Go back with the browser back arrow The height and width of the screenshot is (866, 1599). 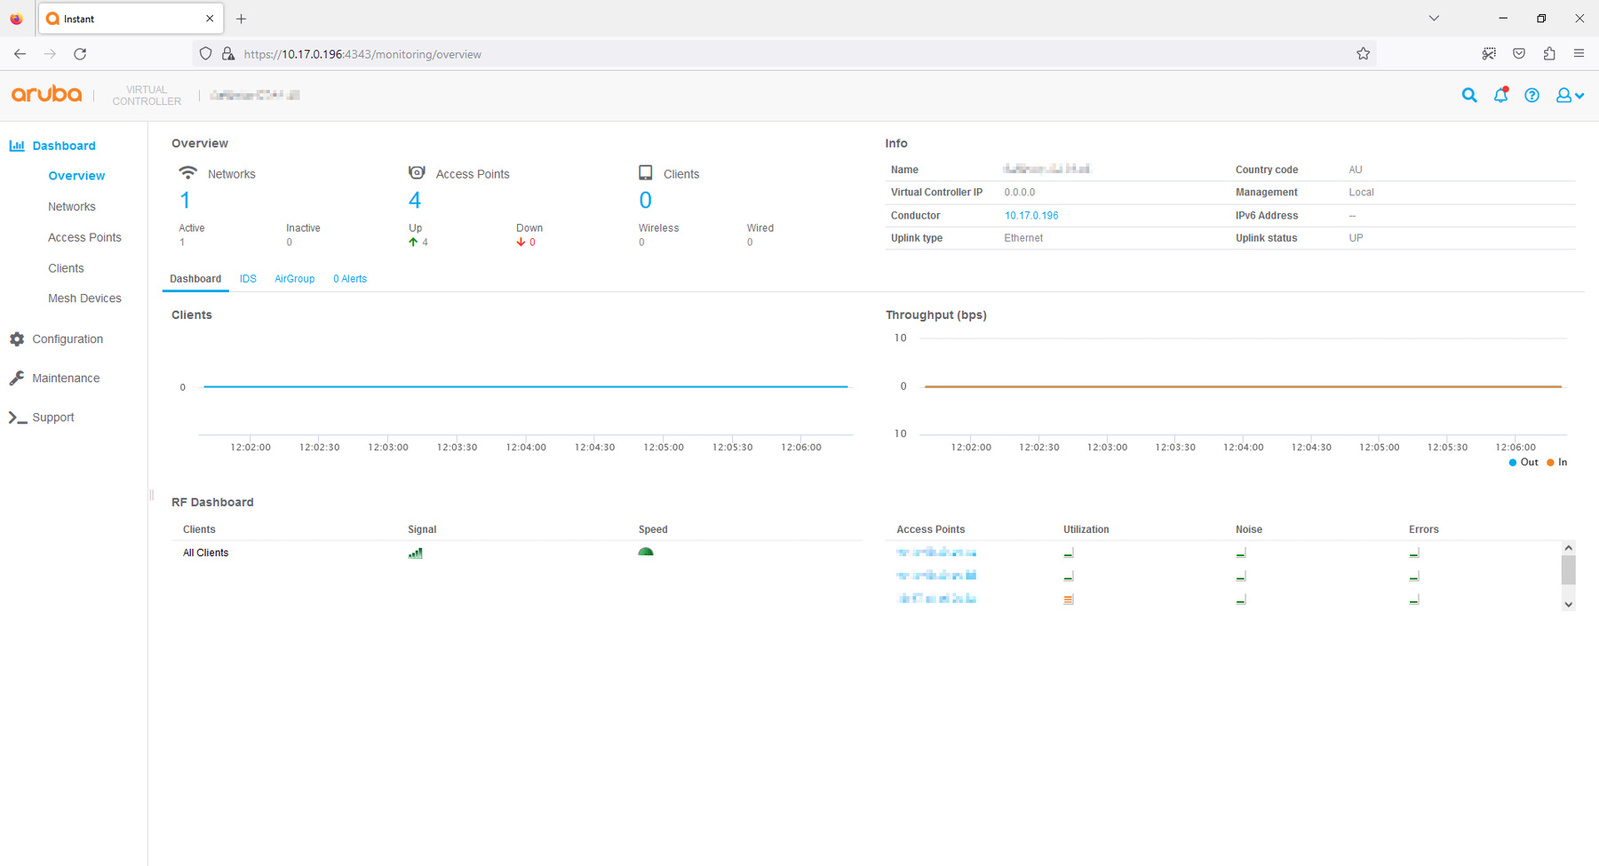point(20,54)
